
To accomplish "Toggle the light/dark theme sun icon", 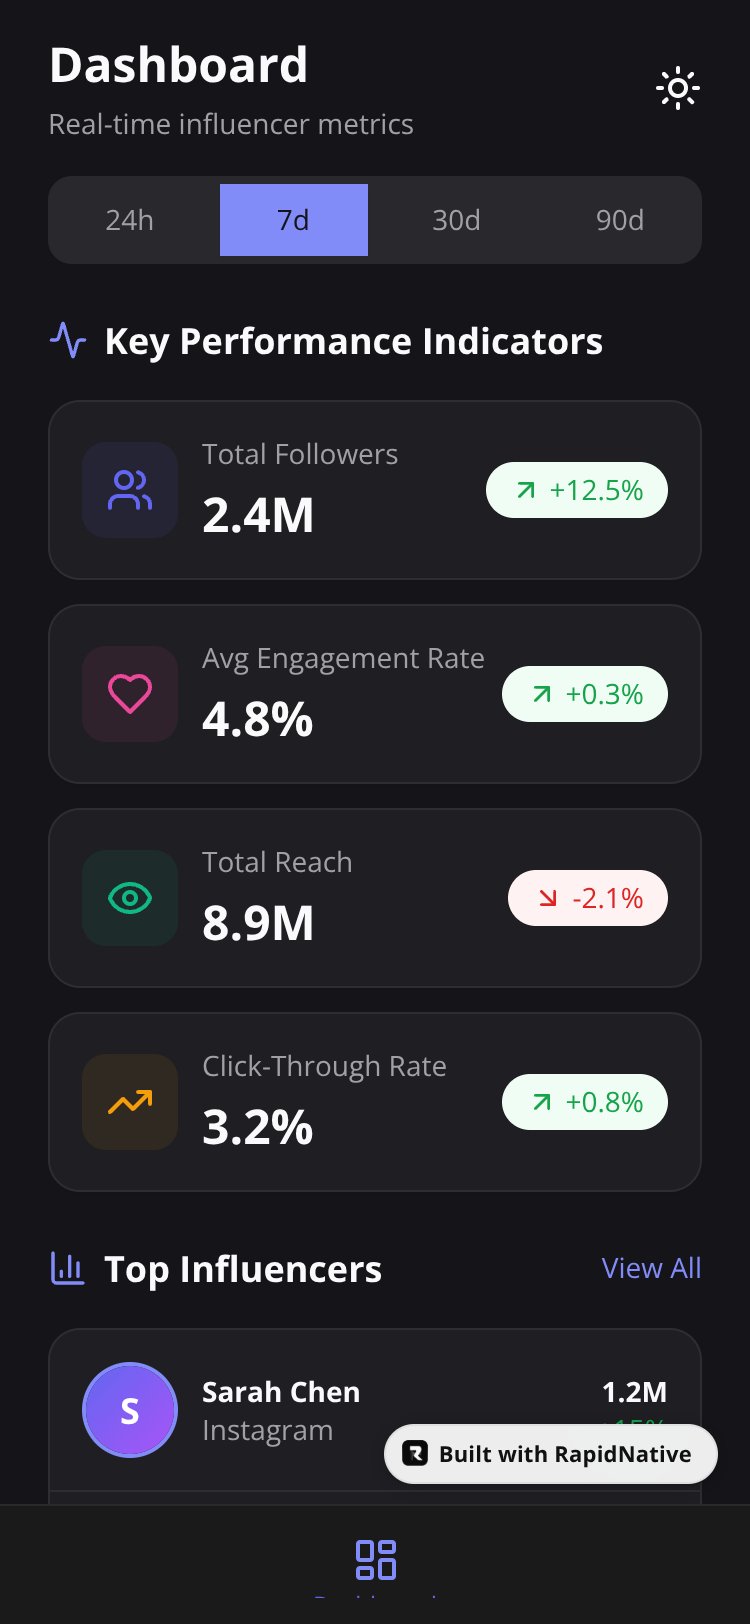I will click(x=678, y=88).
